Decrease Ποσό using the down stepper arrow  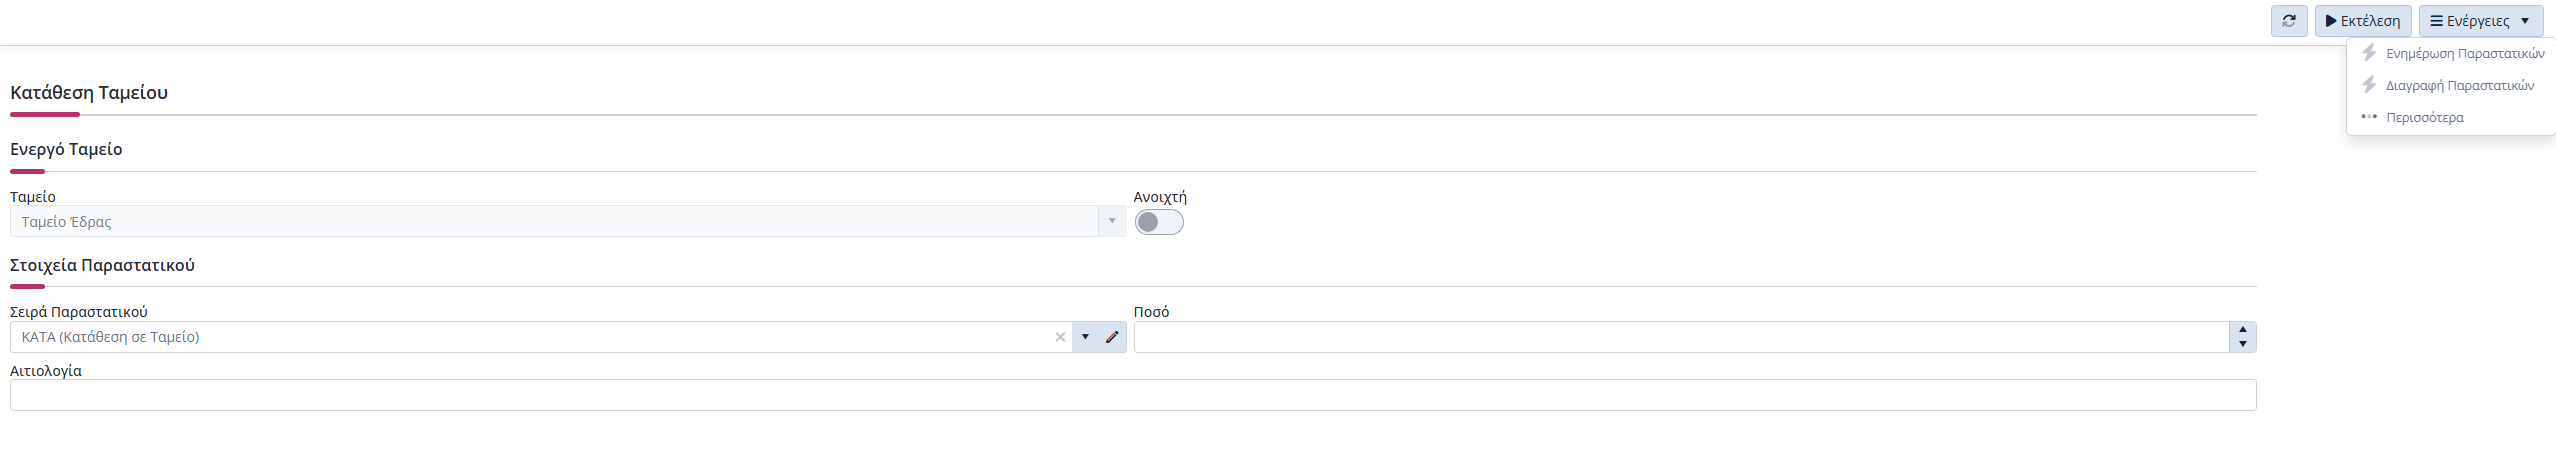tap(2243, 344)
